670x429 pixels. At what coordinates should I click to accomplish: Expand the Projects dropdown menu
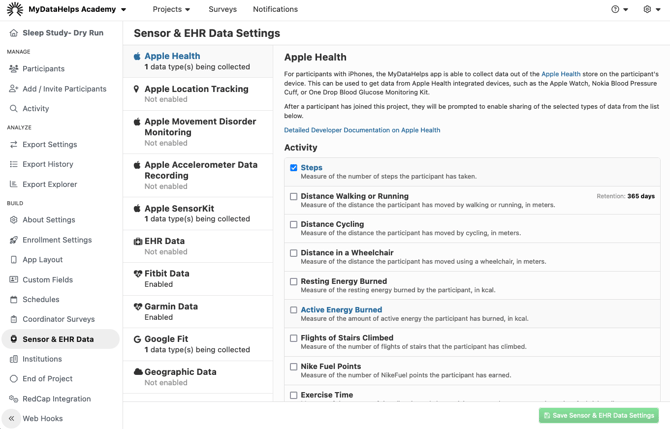tap(171, 9)
